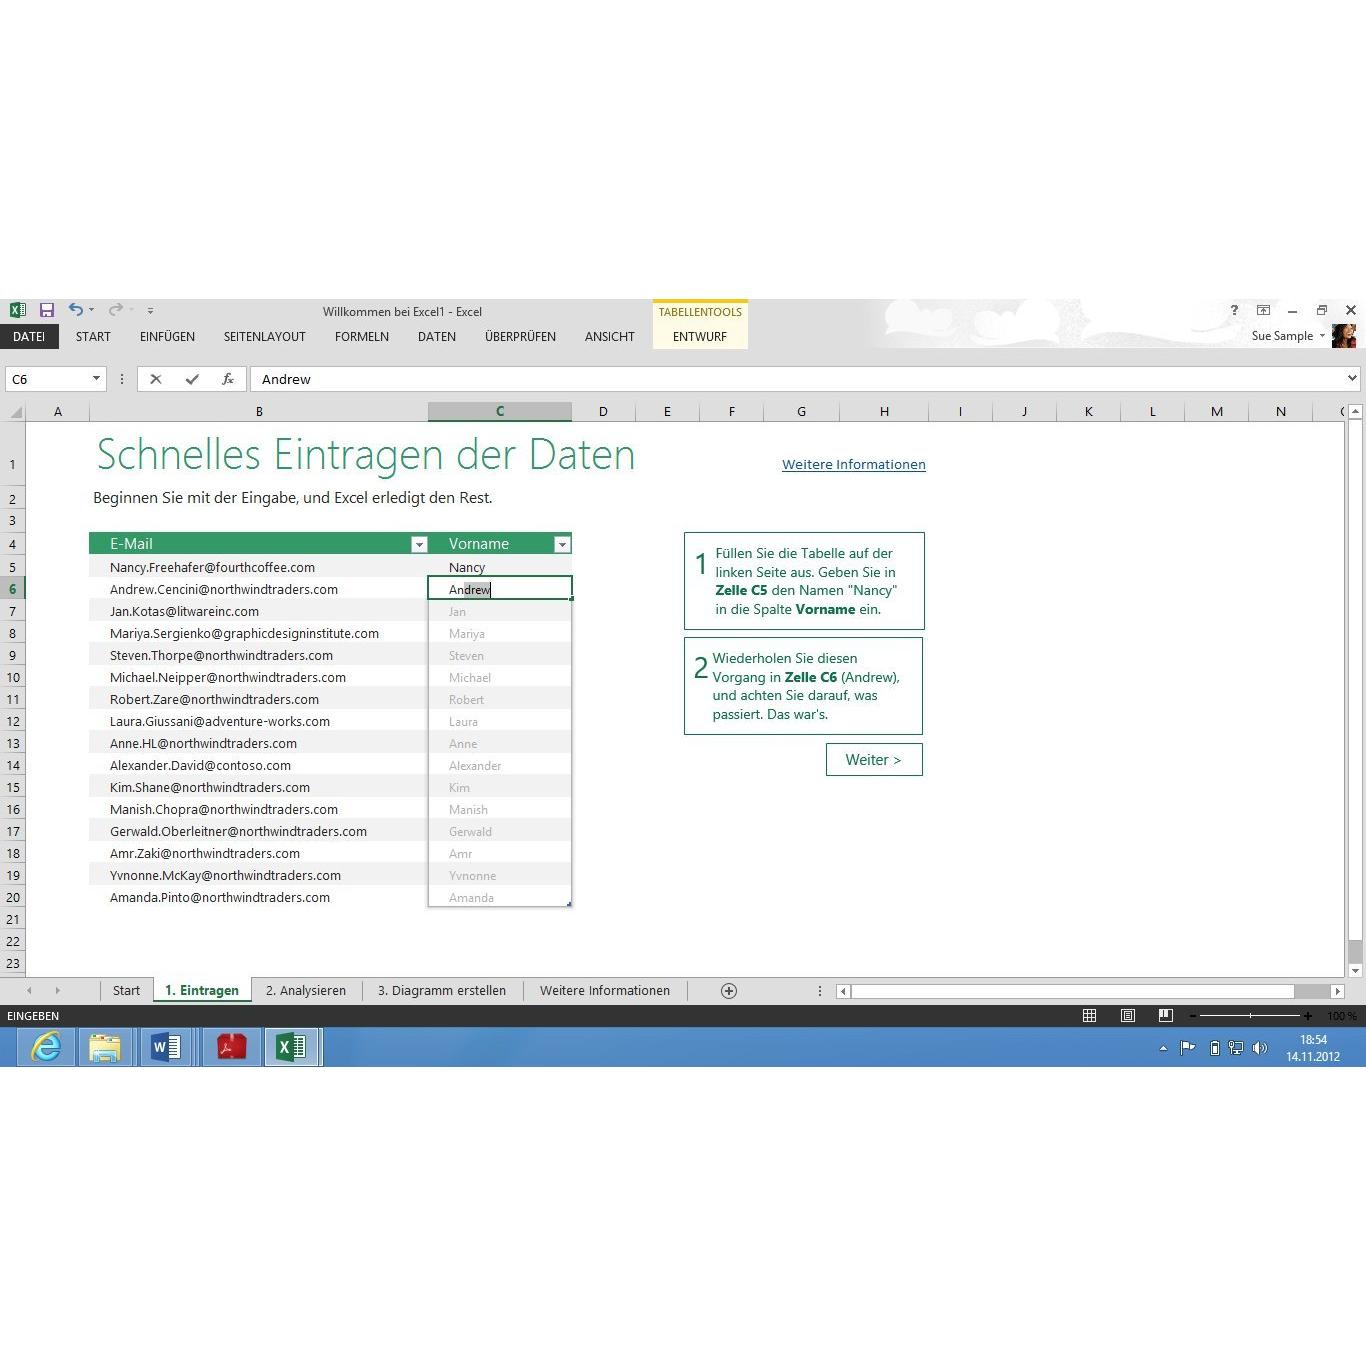
Task: Click the Name Box showing C6
Action: coord(47,379)
